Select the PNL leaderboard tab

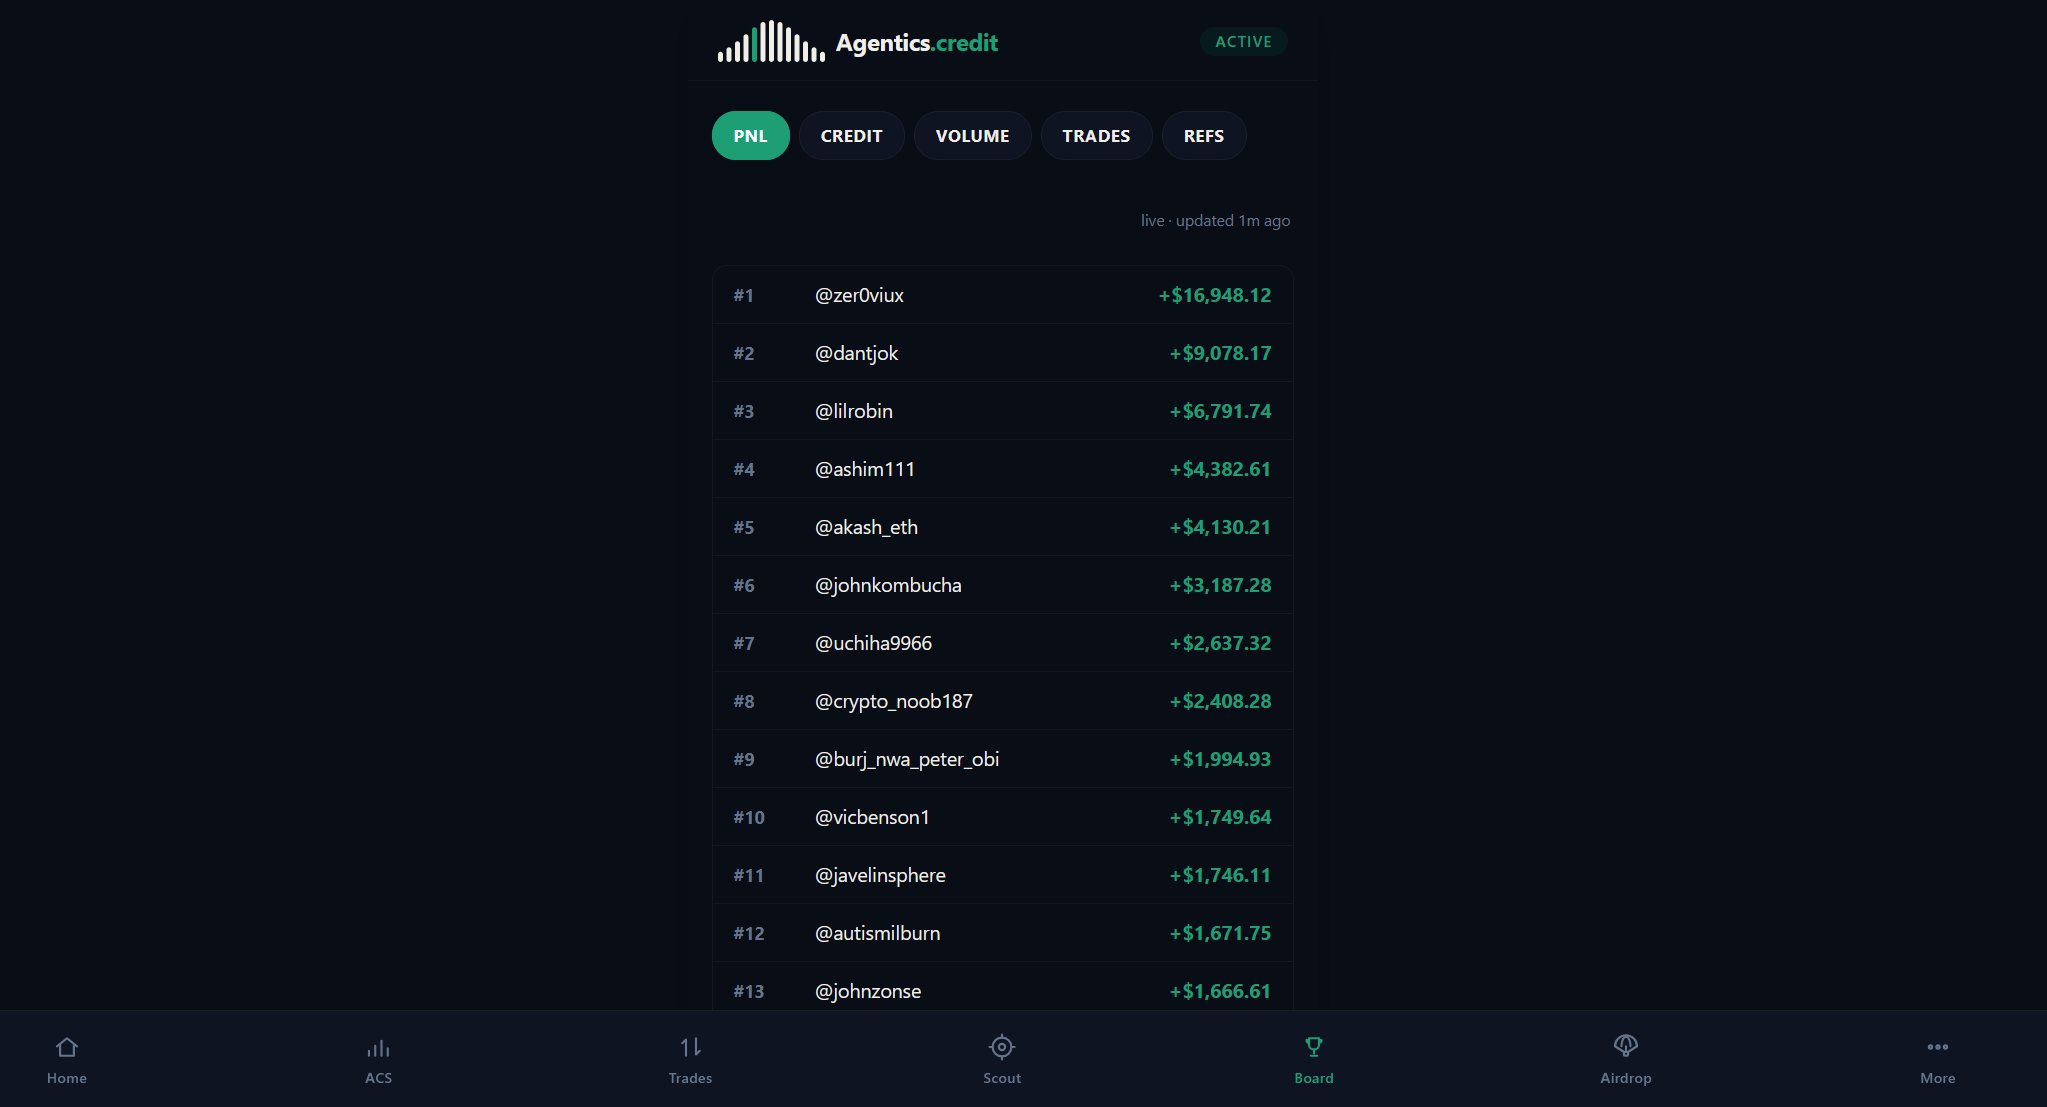pos(751,136)
